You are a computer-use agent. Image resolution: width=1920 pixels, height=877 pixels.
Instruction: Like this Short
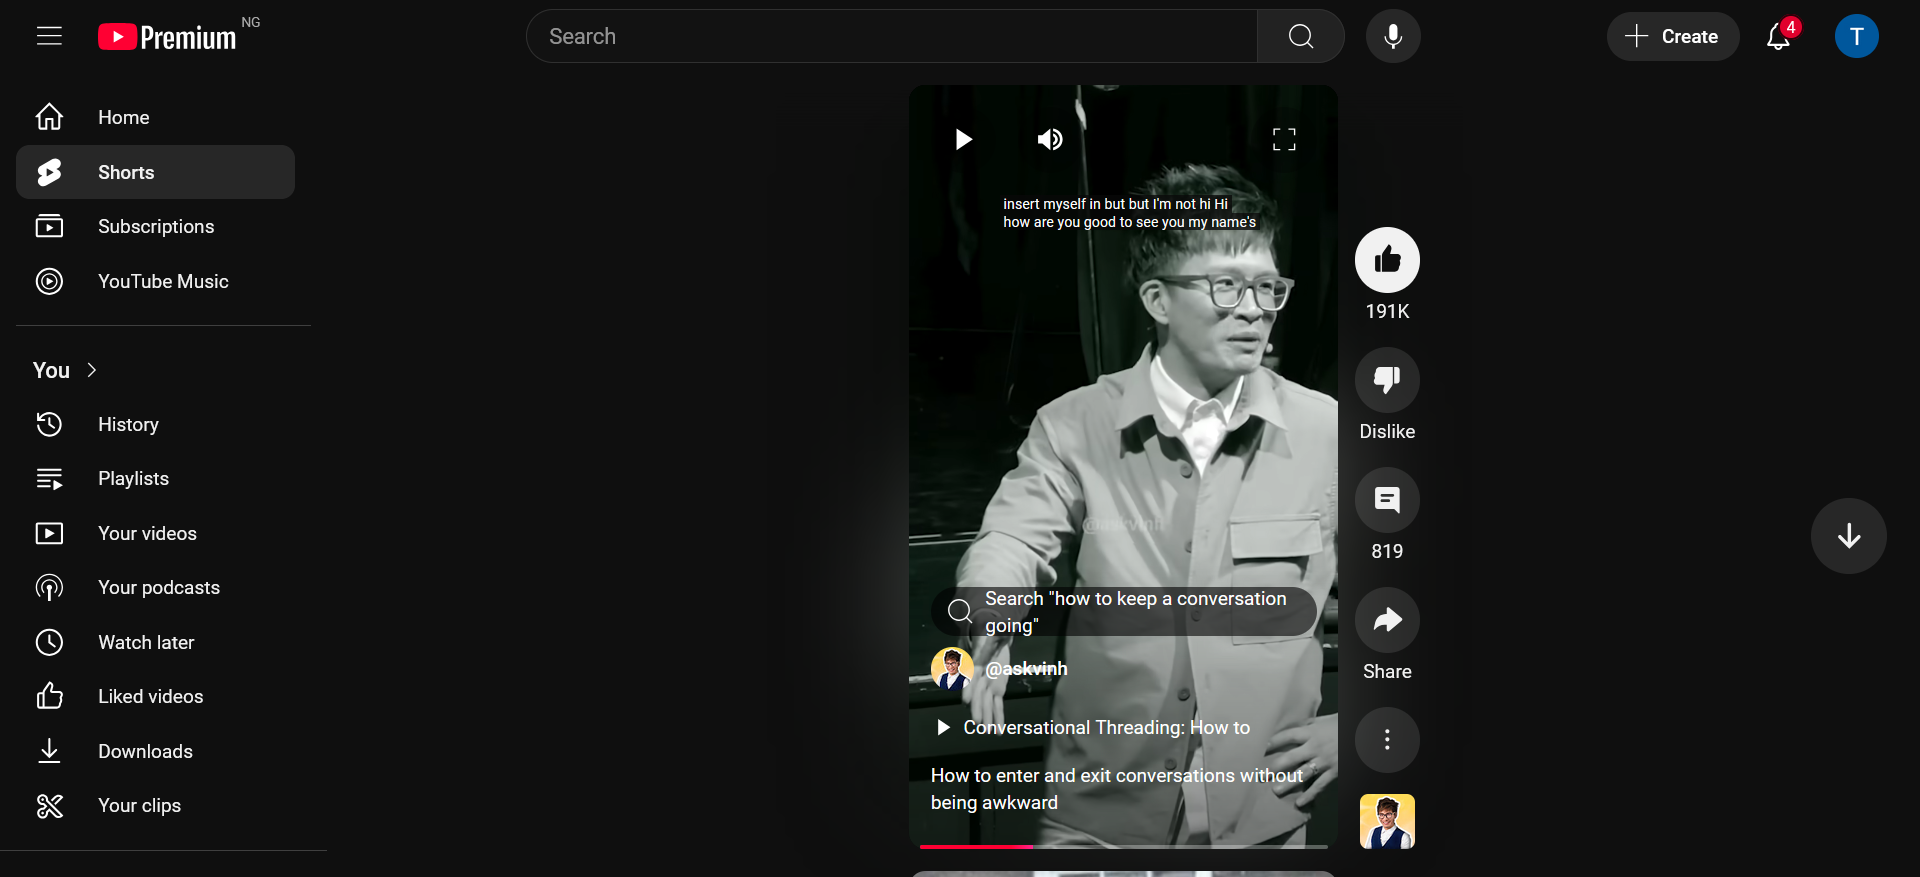tap(1387, 260)
